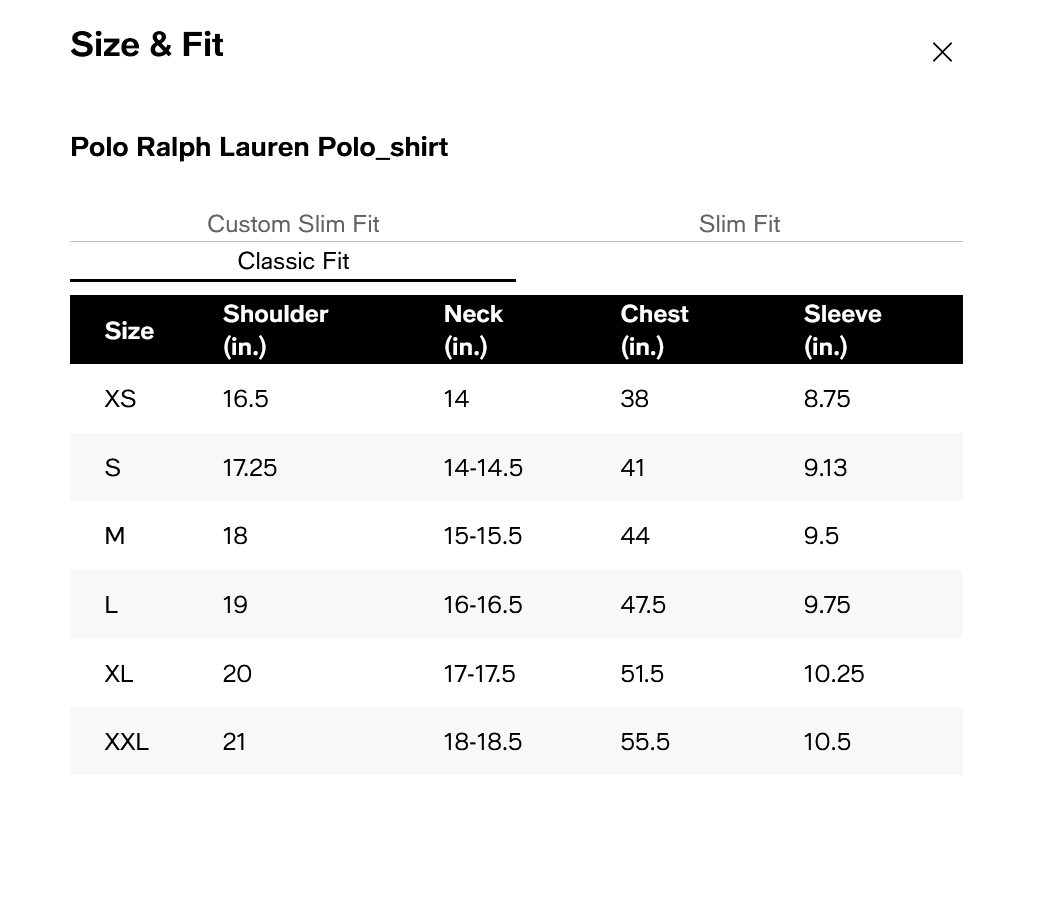Viewport: 1038px width, 900px height.
Task: Click the Neck (in.) column header
Action: pos(473,330)
